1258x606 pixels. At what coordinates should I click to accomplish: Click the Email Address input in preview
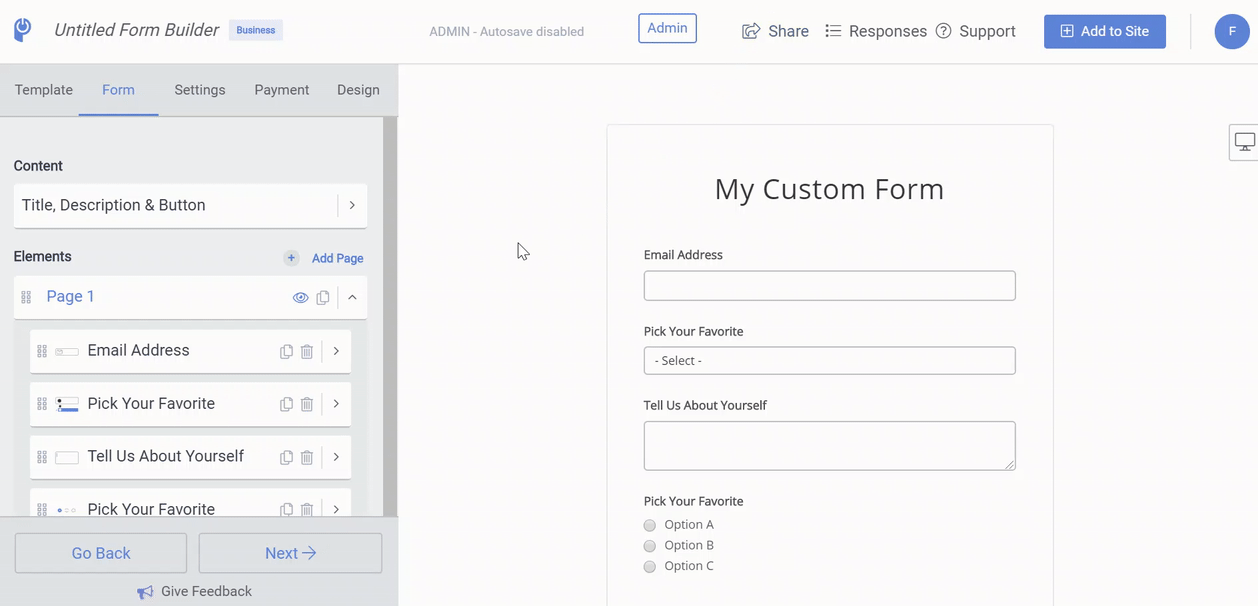pyautogui.click(x=830, y=285)
